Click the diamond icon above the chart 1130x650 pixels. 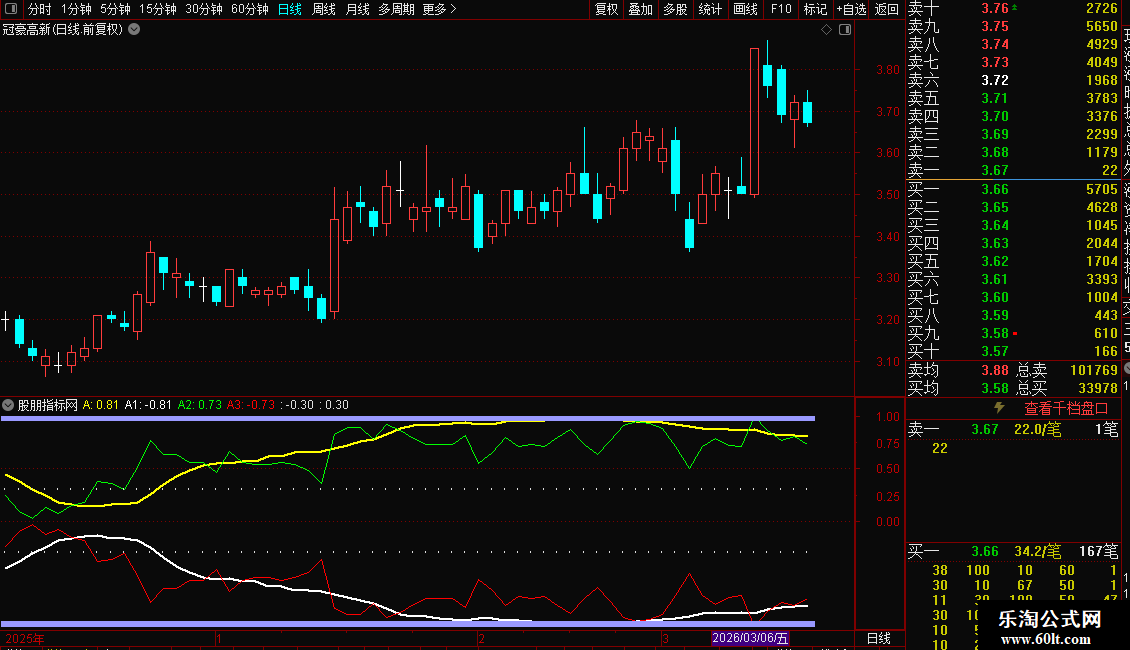click(827, 30)
